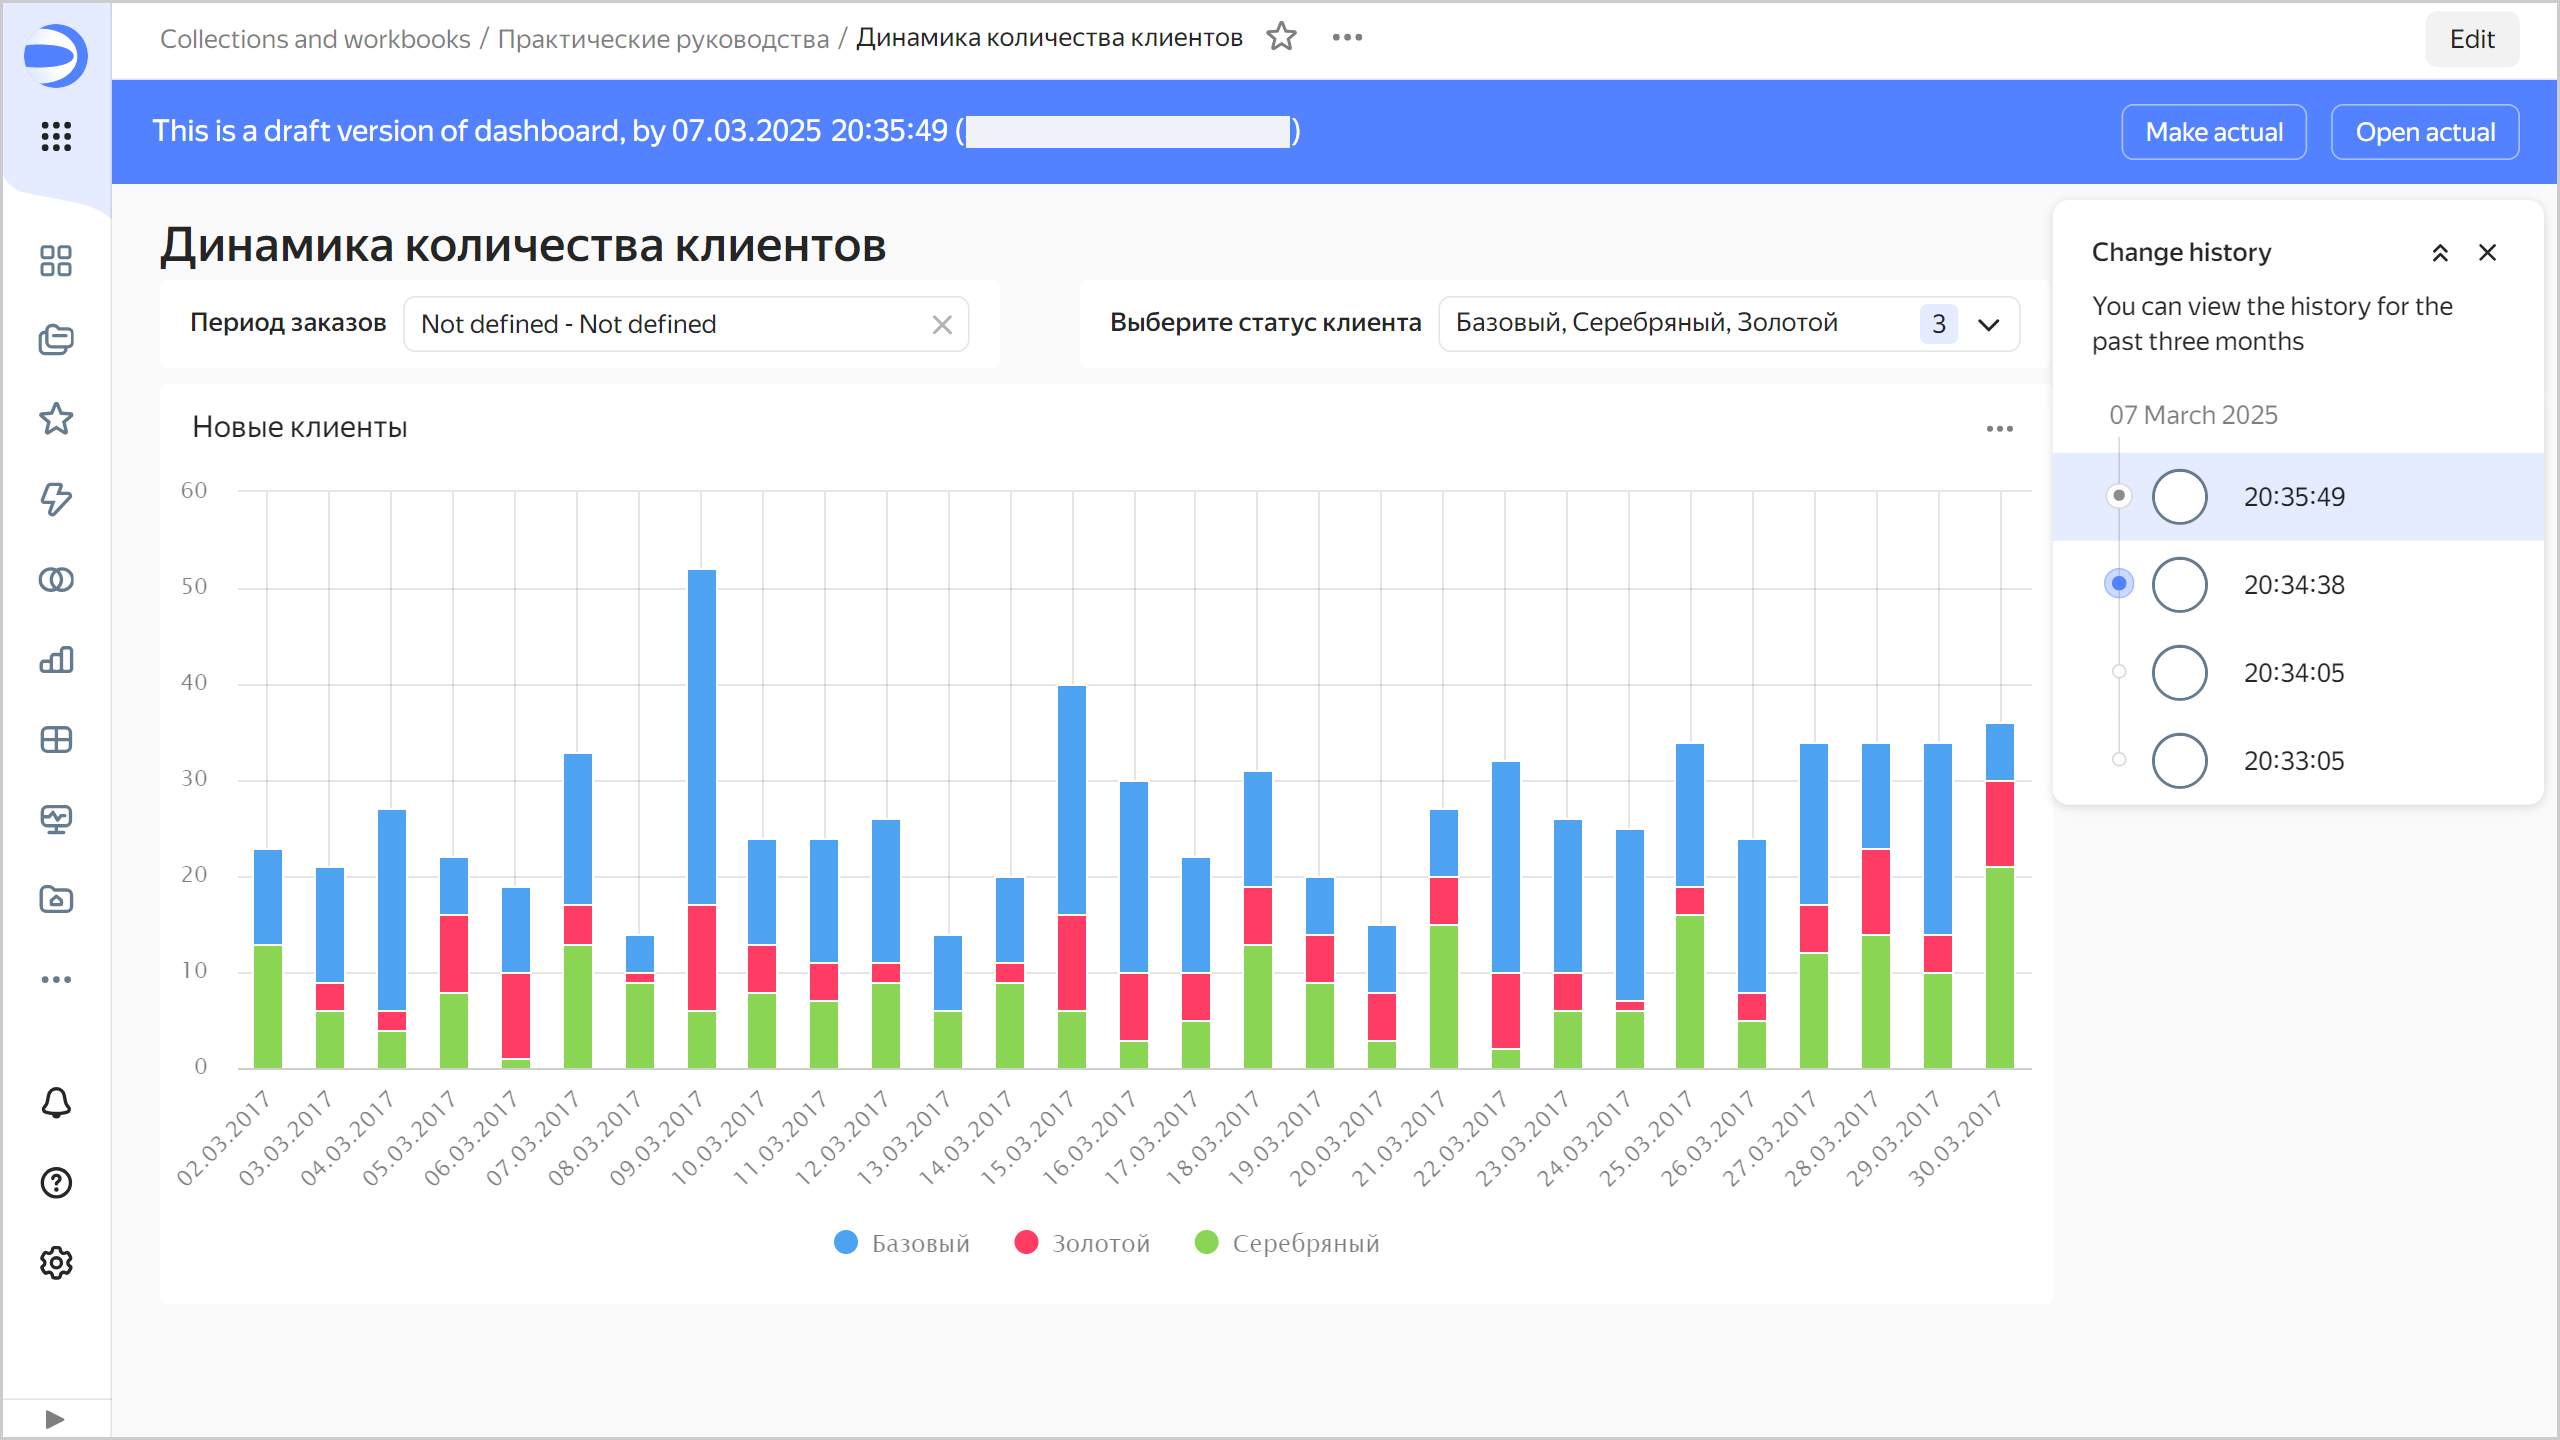Select the 20:34:05 history version
The height and width of the screenshot is (1440, 2560).
point(2293,673)
